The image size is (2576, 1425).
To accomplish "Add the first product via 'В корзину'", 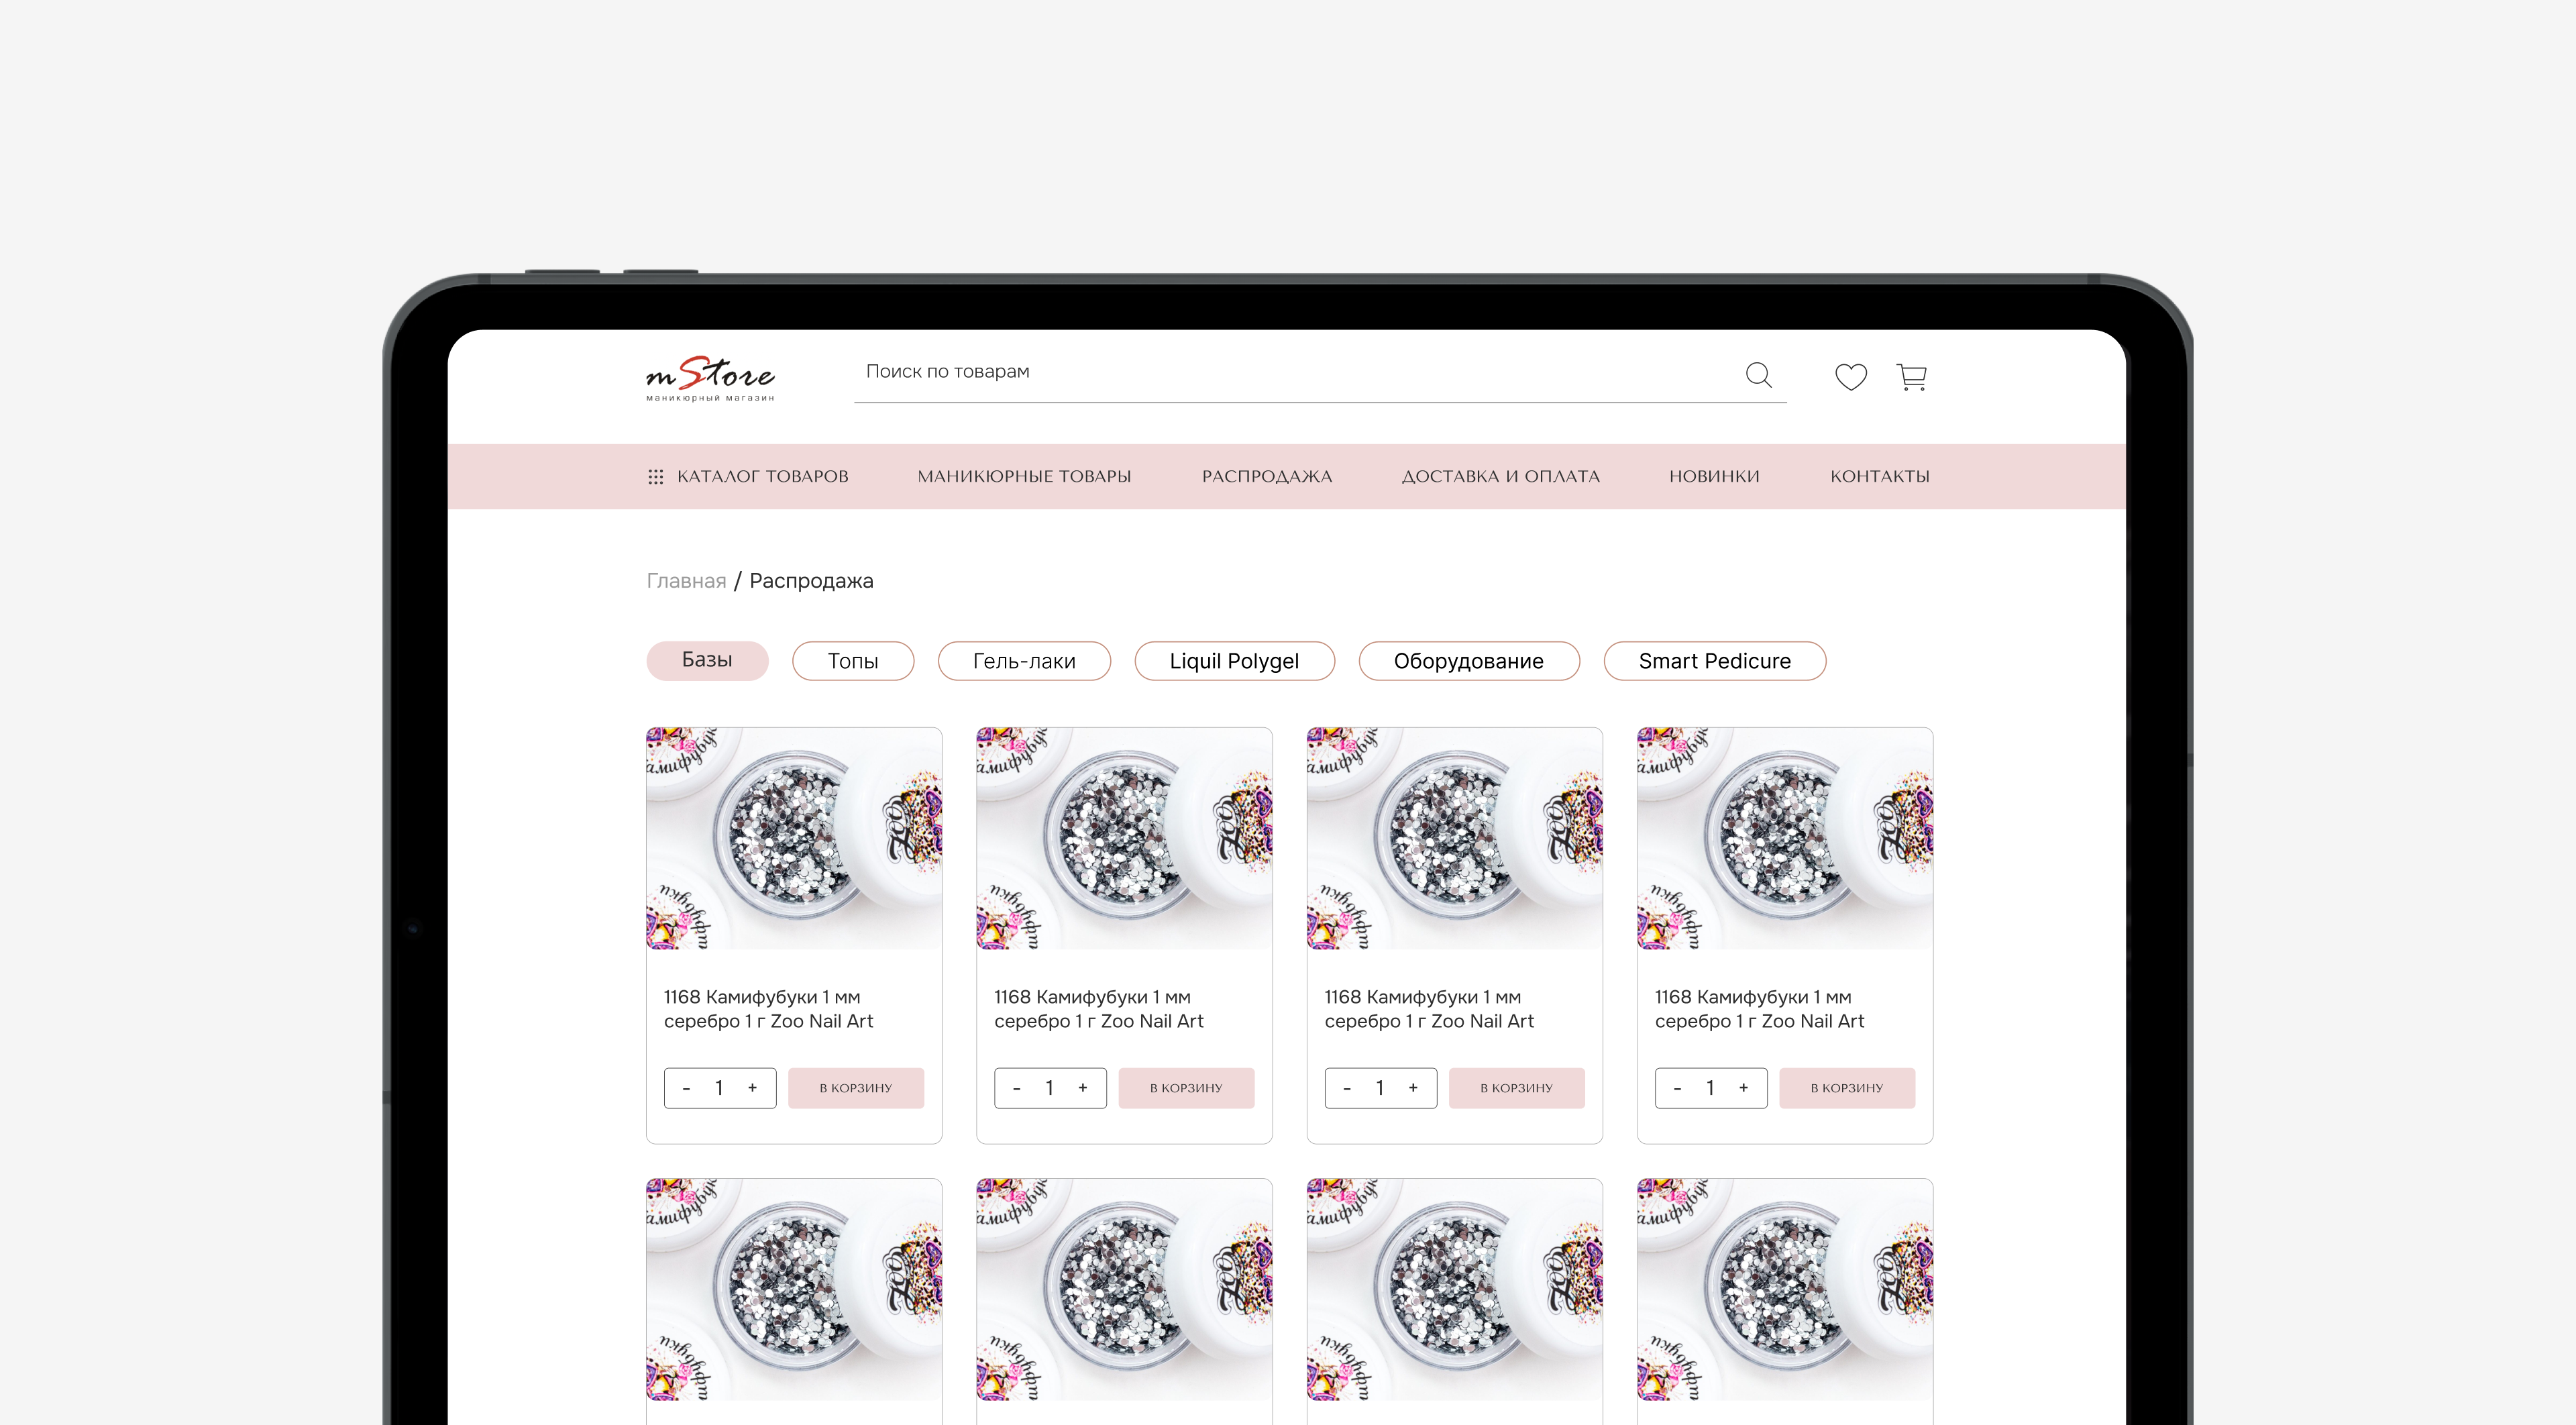I will (856, 1088).
